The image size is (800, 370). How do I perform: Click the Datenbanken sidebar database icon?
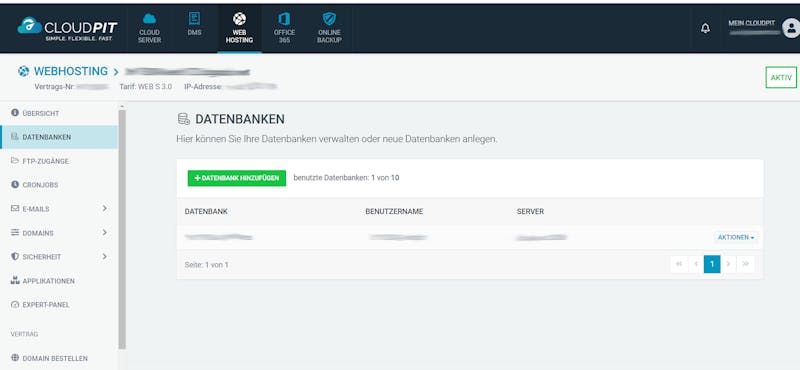pyautogui.click(x=15, y=137)
